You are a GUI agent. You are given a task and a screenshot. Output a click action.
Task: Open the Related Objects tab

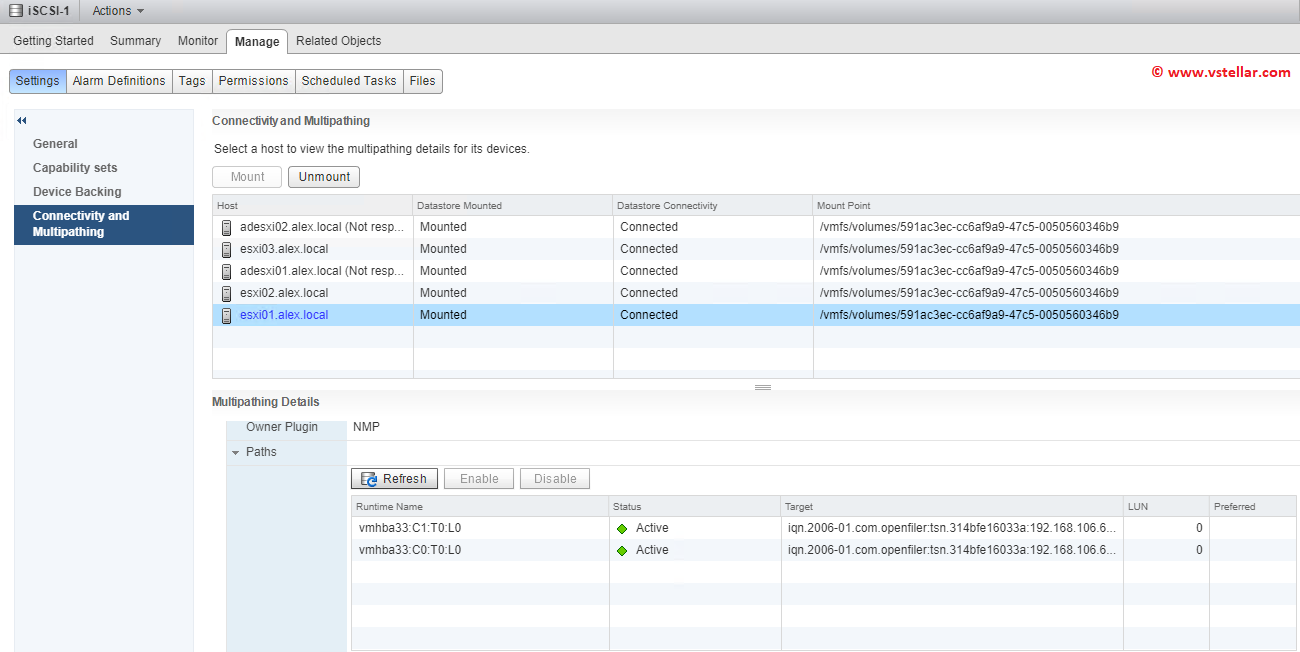pyautogui.click(x=338, y=41)
